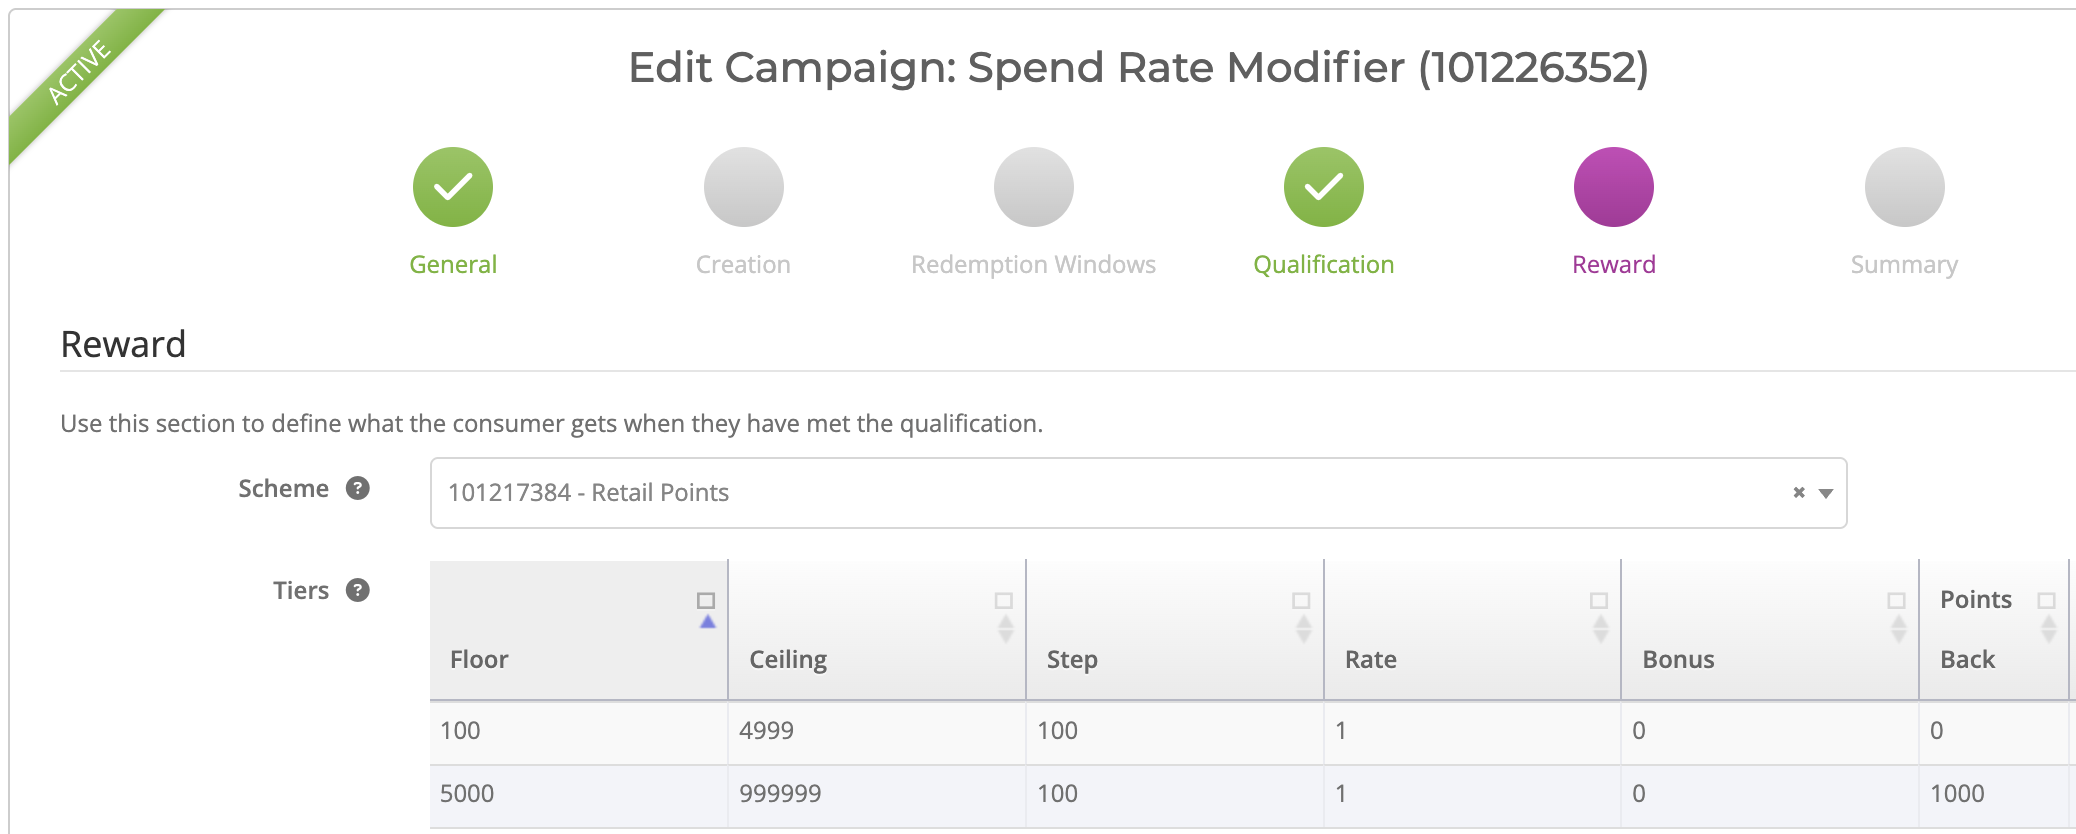Click the Redemption Windows step circle
This screenshot has width=2076, height=834.
1033,187
